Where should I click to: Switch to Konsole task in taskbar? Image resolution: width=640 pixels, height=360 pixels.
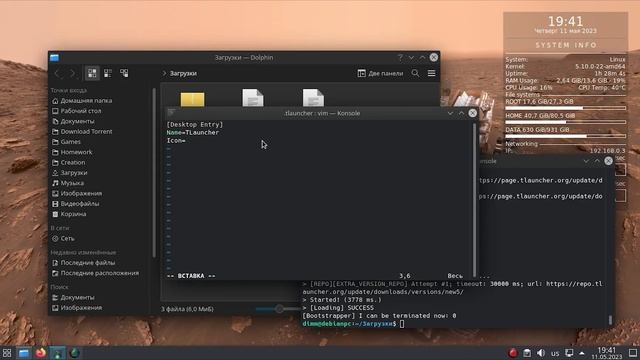tap(57, 353)
